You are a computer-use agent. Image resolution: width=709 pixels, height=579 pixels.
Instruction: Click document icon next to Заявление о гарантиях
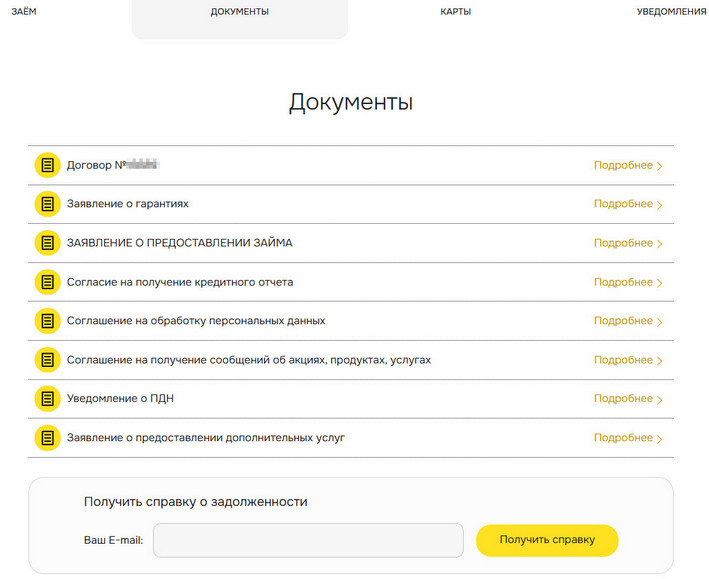pyautogui.click(x=47, y=204)
